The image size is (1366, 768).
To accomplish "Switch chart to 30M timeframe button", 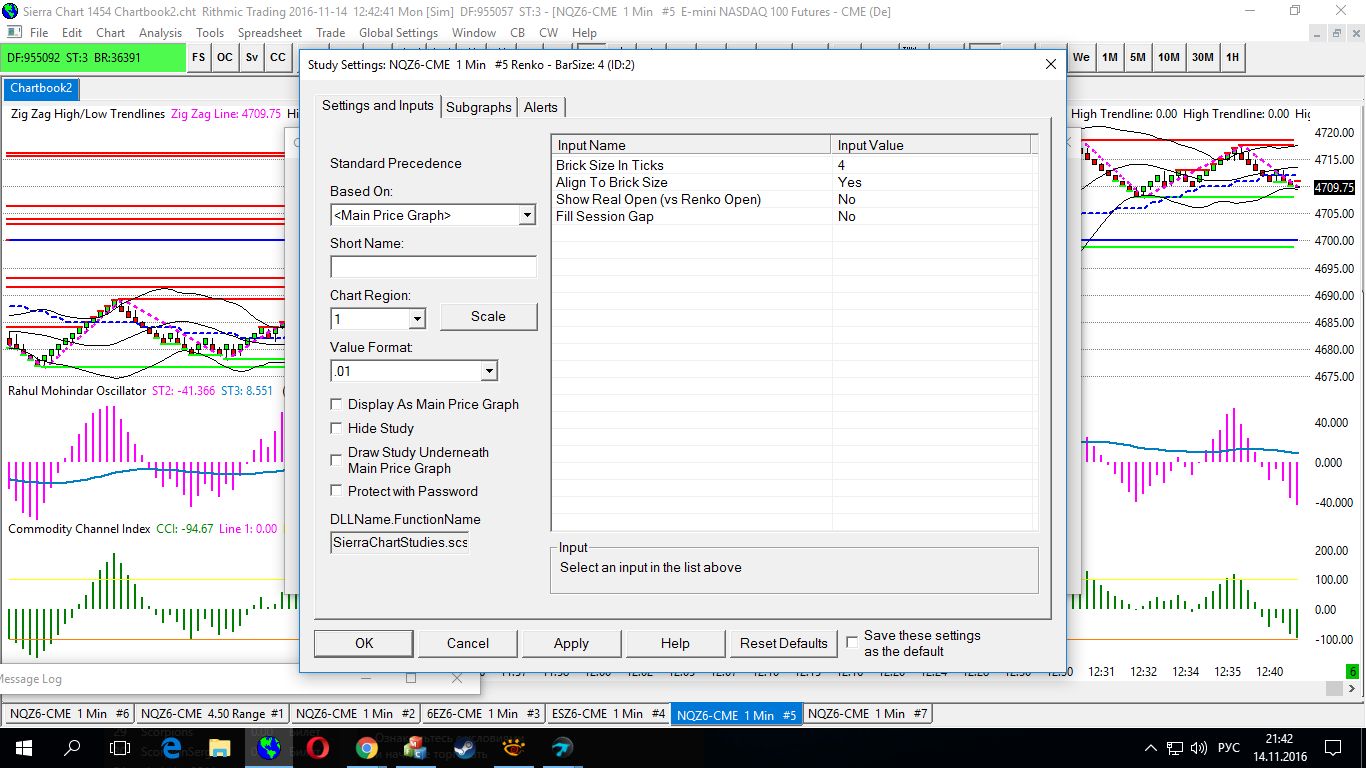I will click(1203, 57).
